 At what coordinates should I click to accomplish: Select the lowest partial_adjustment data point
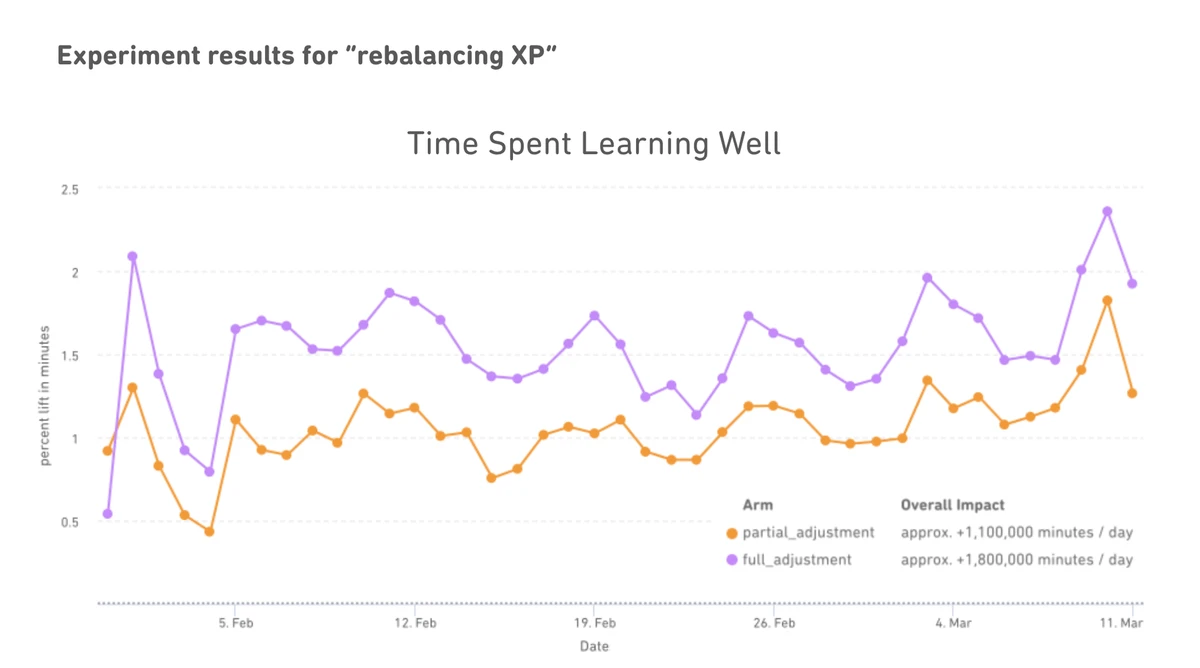tap(209, 532)
